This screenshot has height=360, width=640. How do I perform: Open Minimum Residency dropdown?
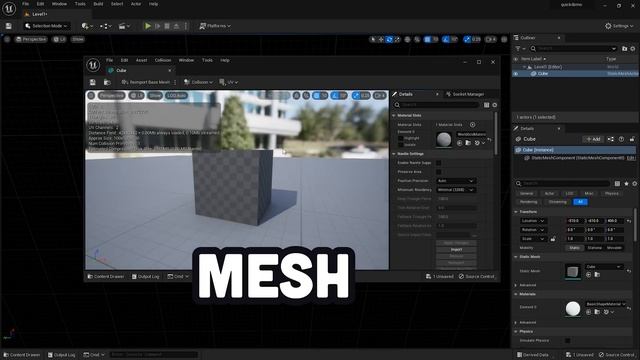456,190
